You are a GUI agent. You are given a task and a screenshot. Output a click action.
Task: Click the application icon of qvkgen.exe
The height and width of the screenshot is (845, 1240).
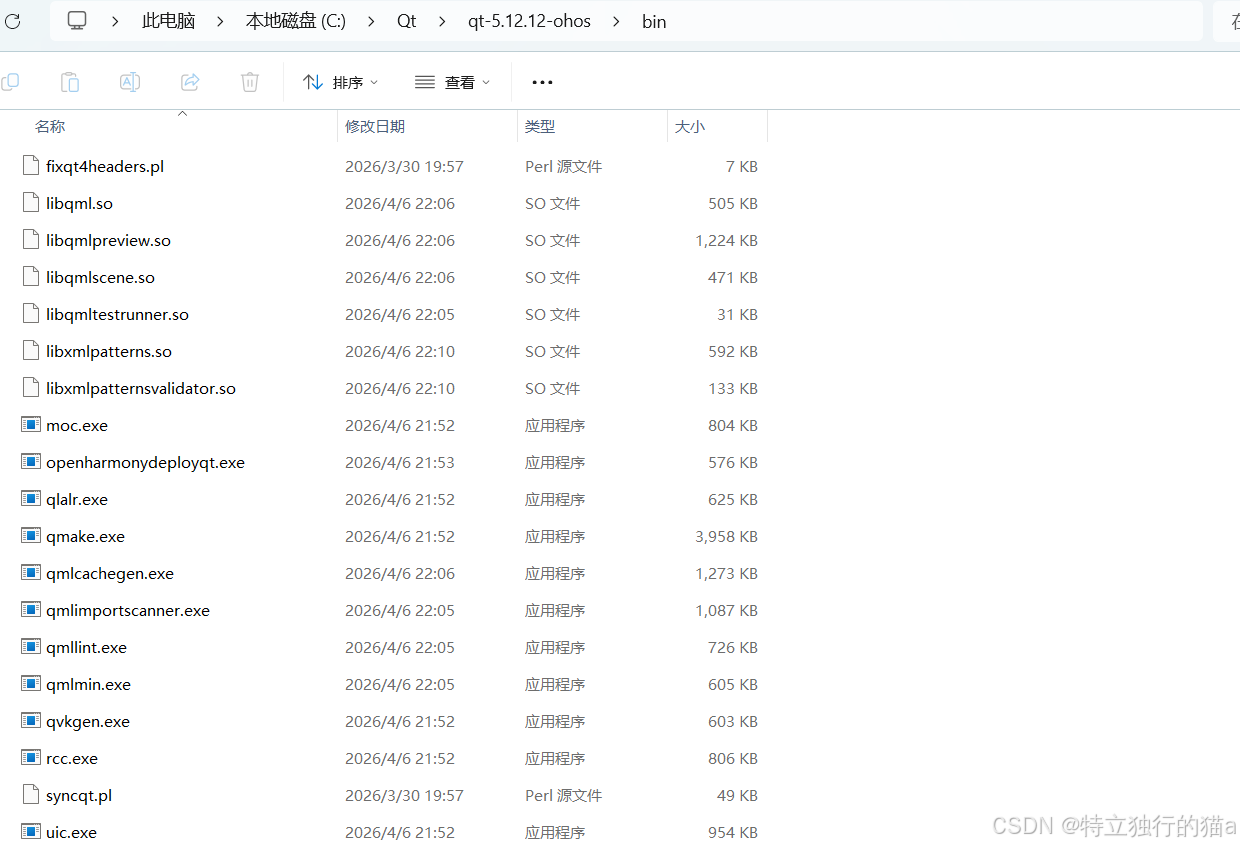(30, 721)
